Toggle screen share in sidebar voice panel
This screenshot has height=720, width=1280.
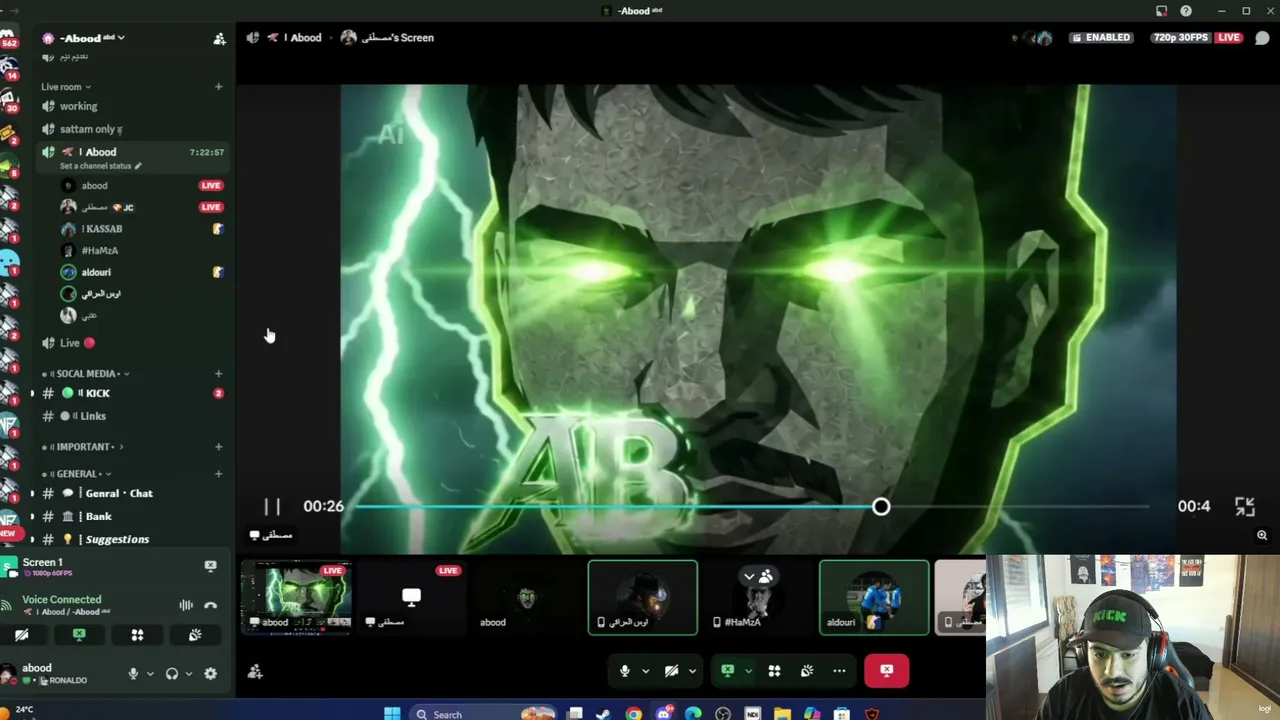pyautogui.click(x=79, y=635)
